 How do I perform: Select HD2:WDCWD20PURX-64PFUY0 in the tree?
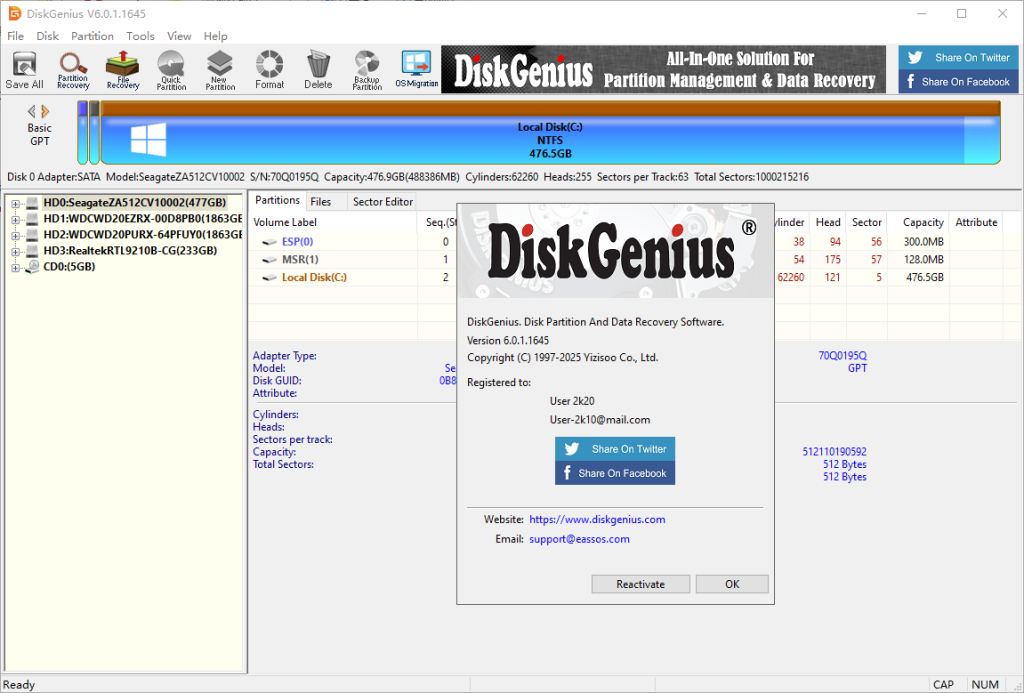(x=142, y=234)
